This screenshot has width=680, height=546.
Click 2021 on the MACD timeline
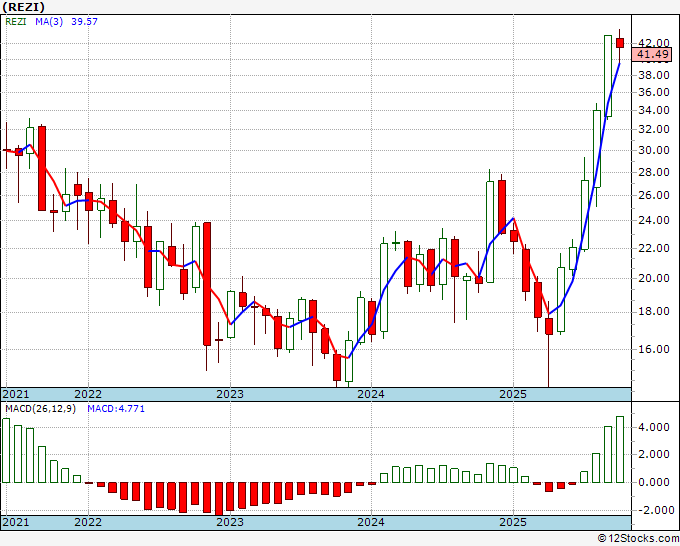point(16,522)
